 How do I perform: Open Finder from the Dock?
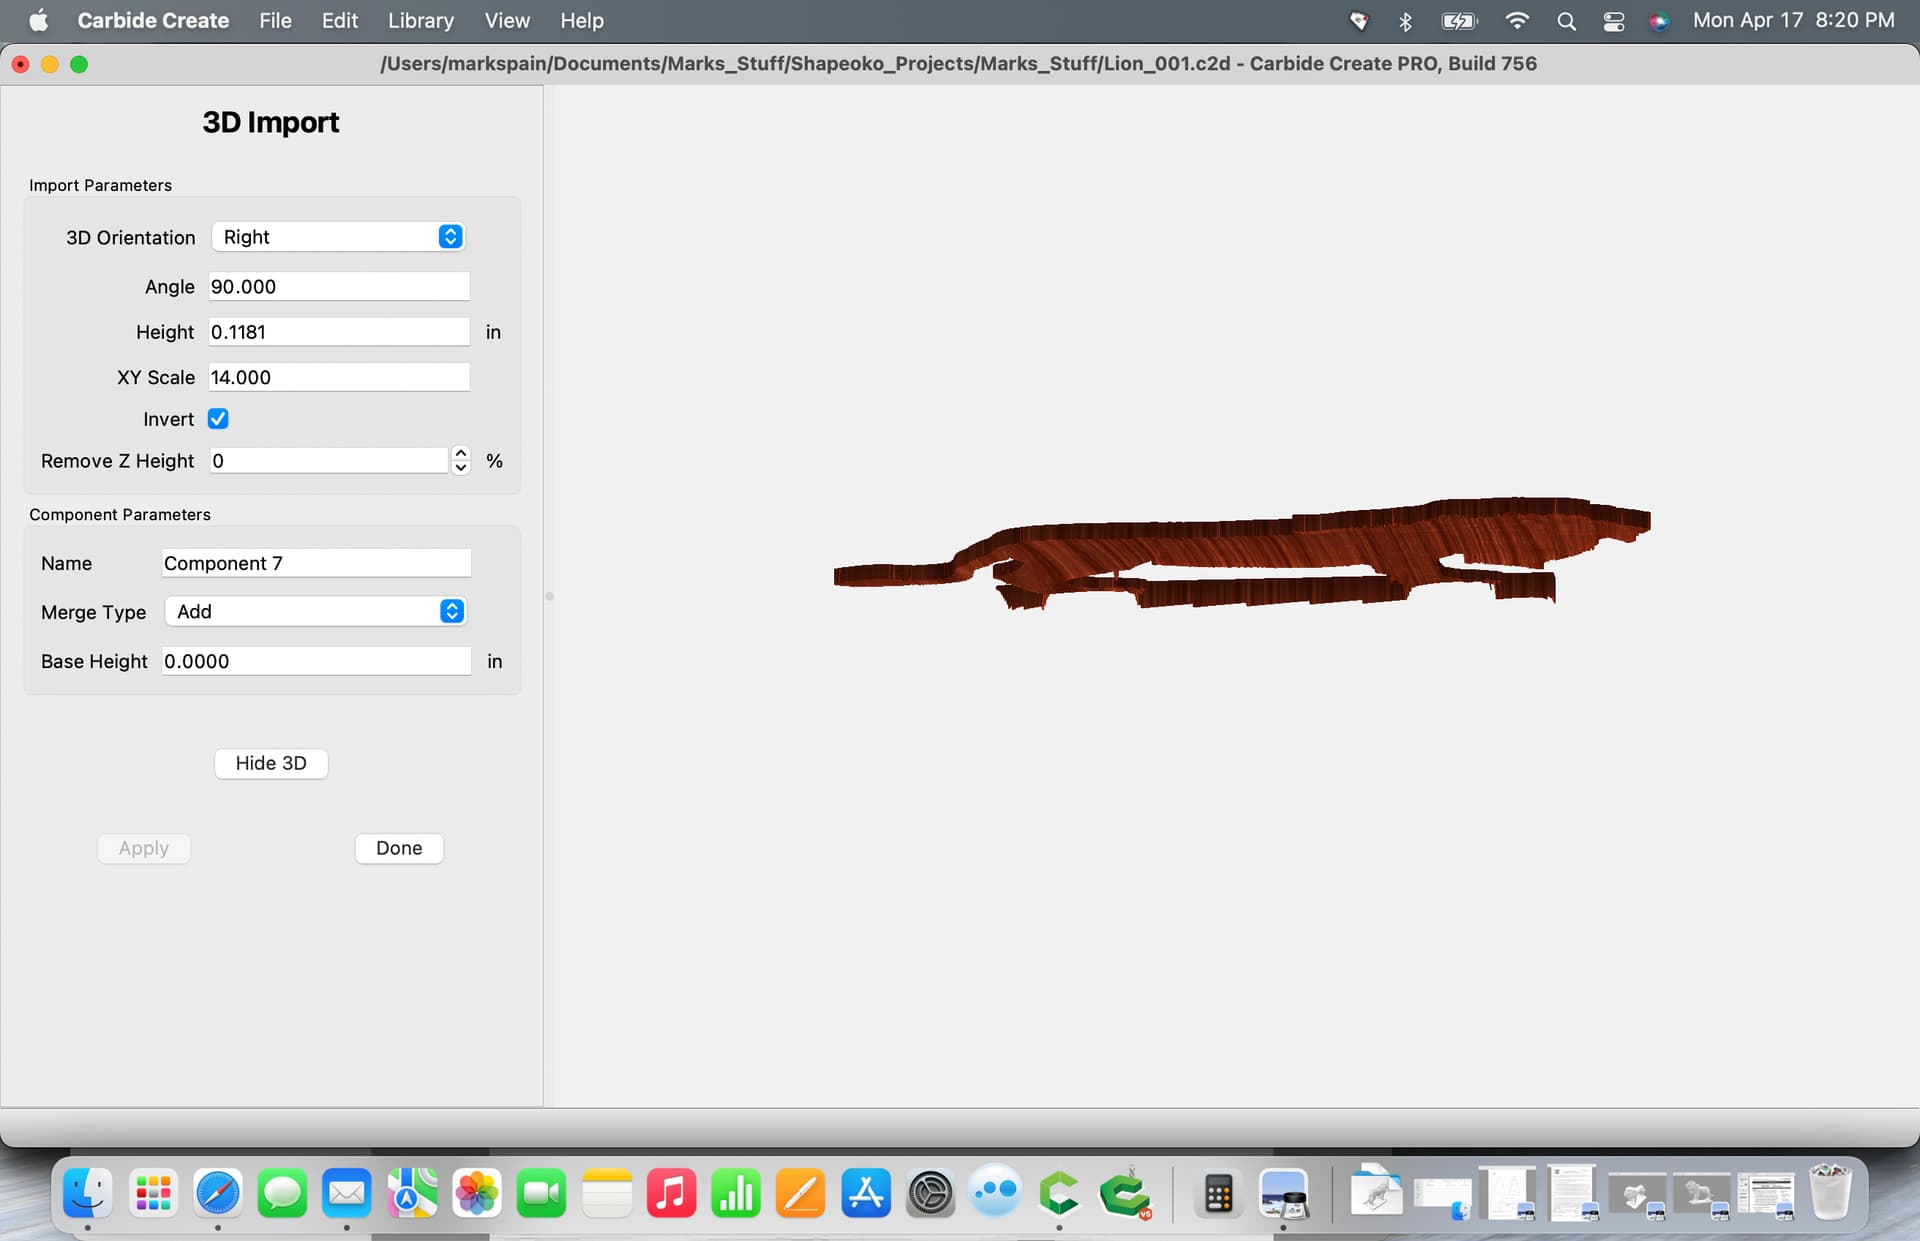tap(88, 1193)
